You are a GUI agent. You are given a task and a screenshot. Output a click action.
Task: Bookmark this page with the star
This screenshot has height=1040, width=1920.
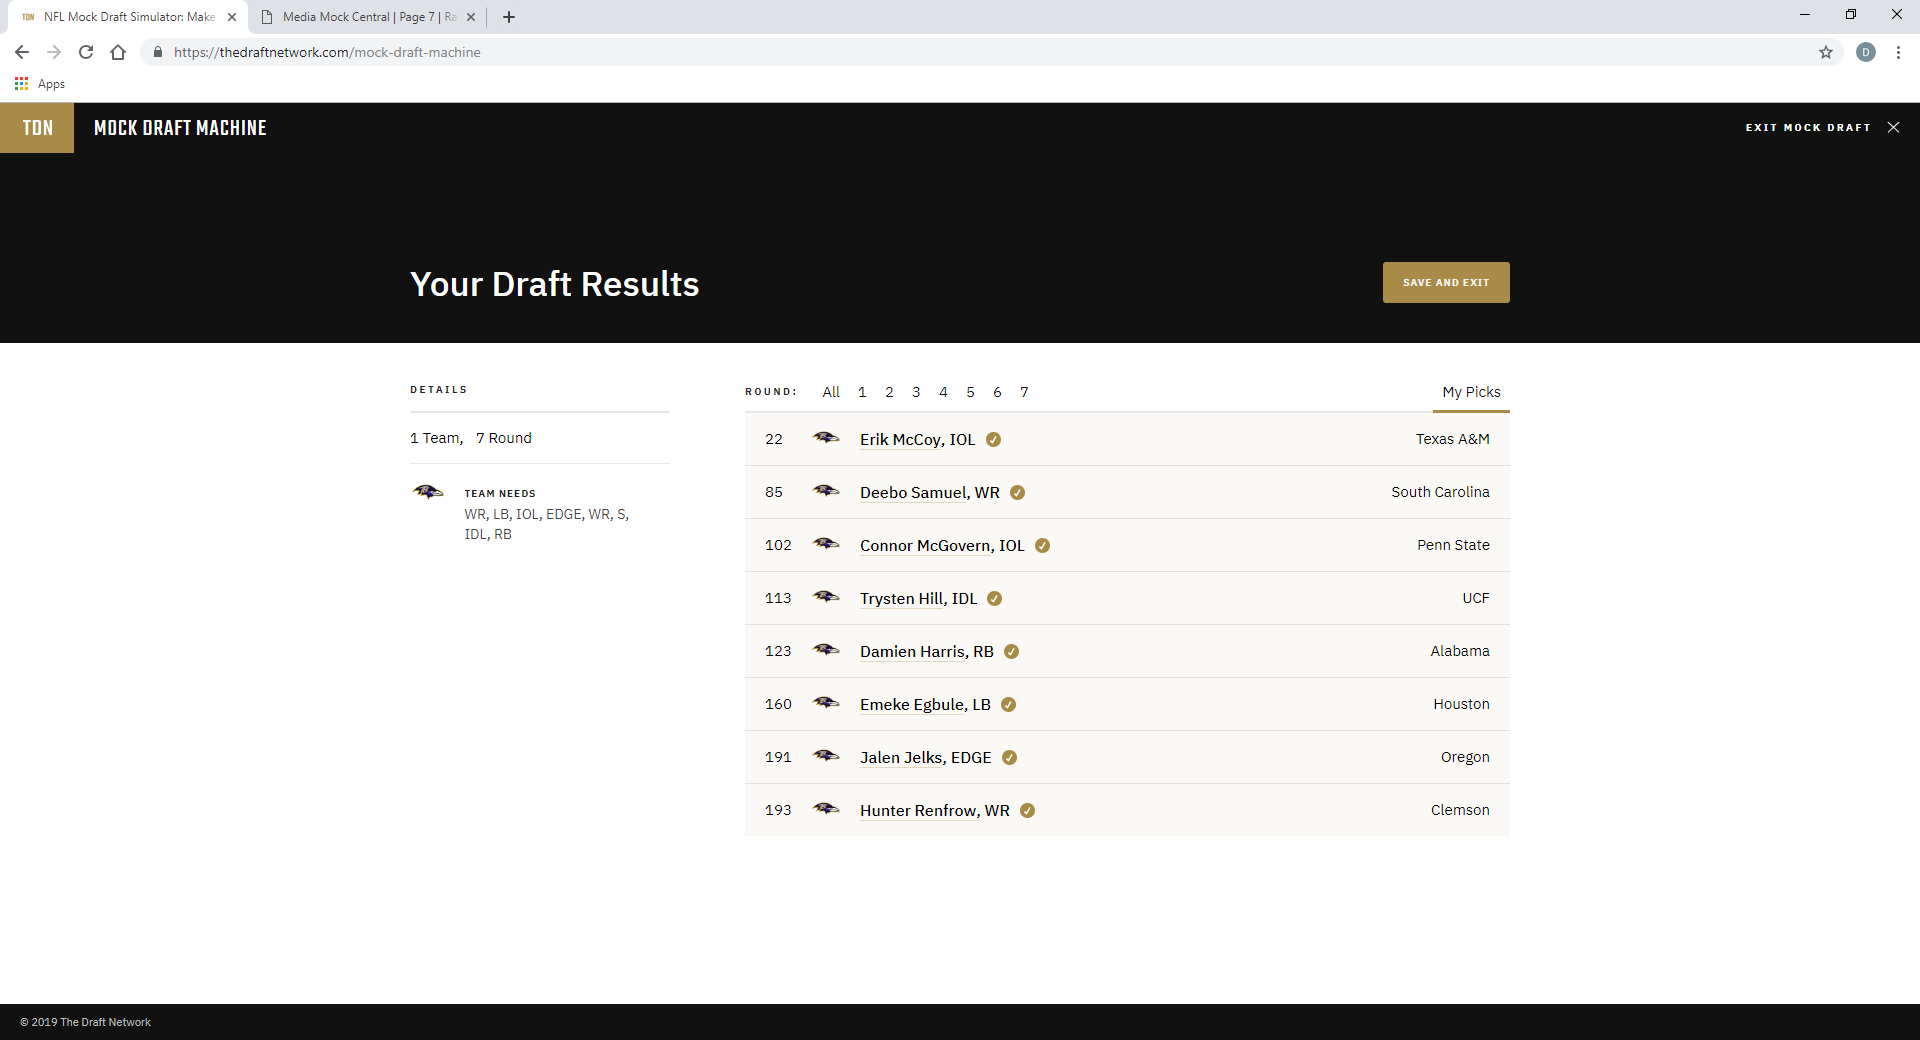coord(1826,52)
